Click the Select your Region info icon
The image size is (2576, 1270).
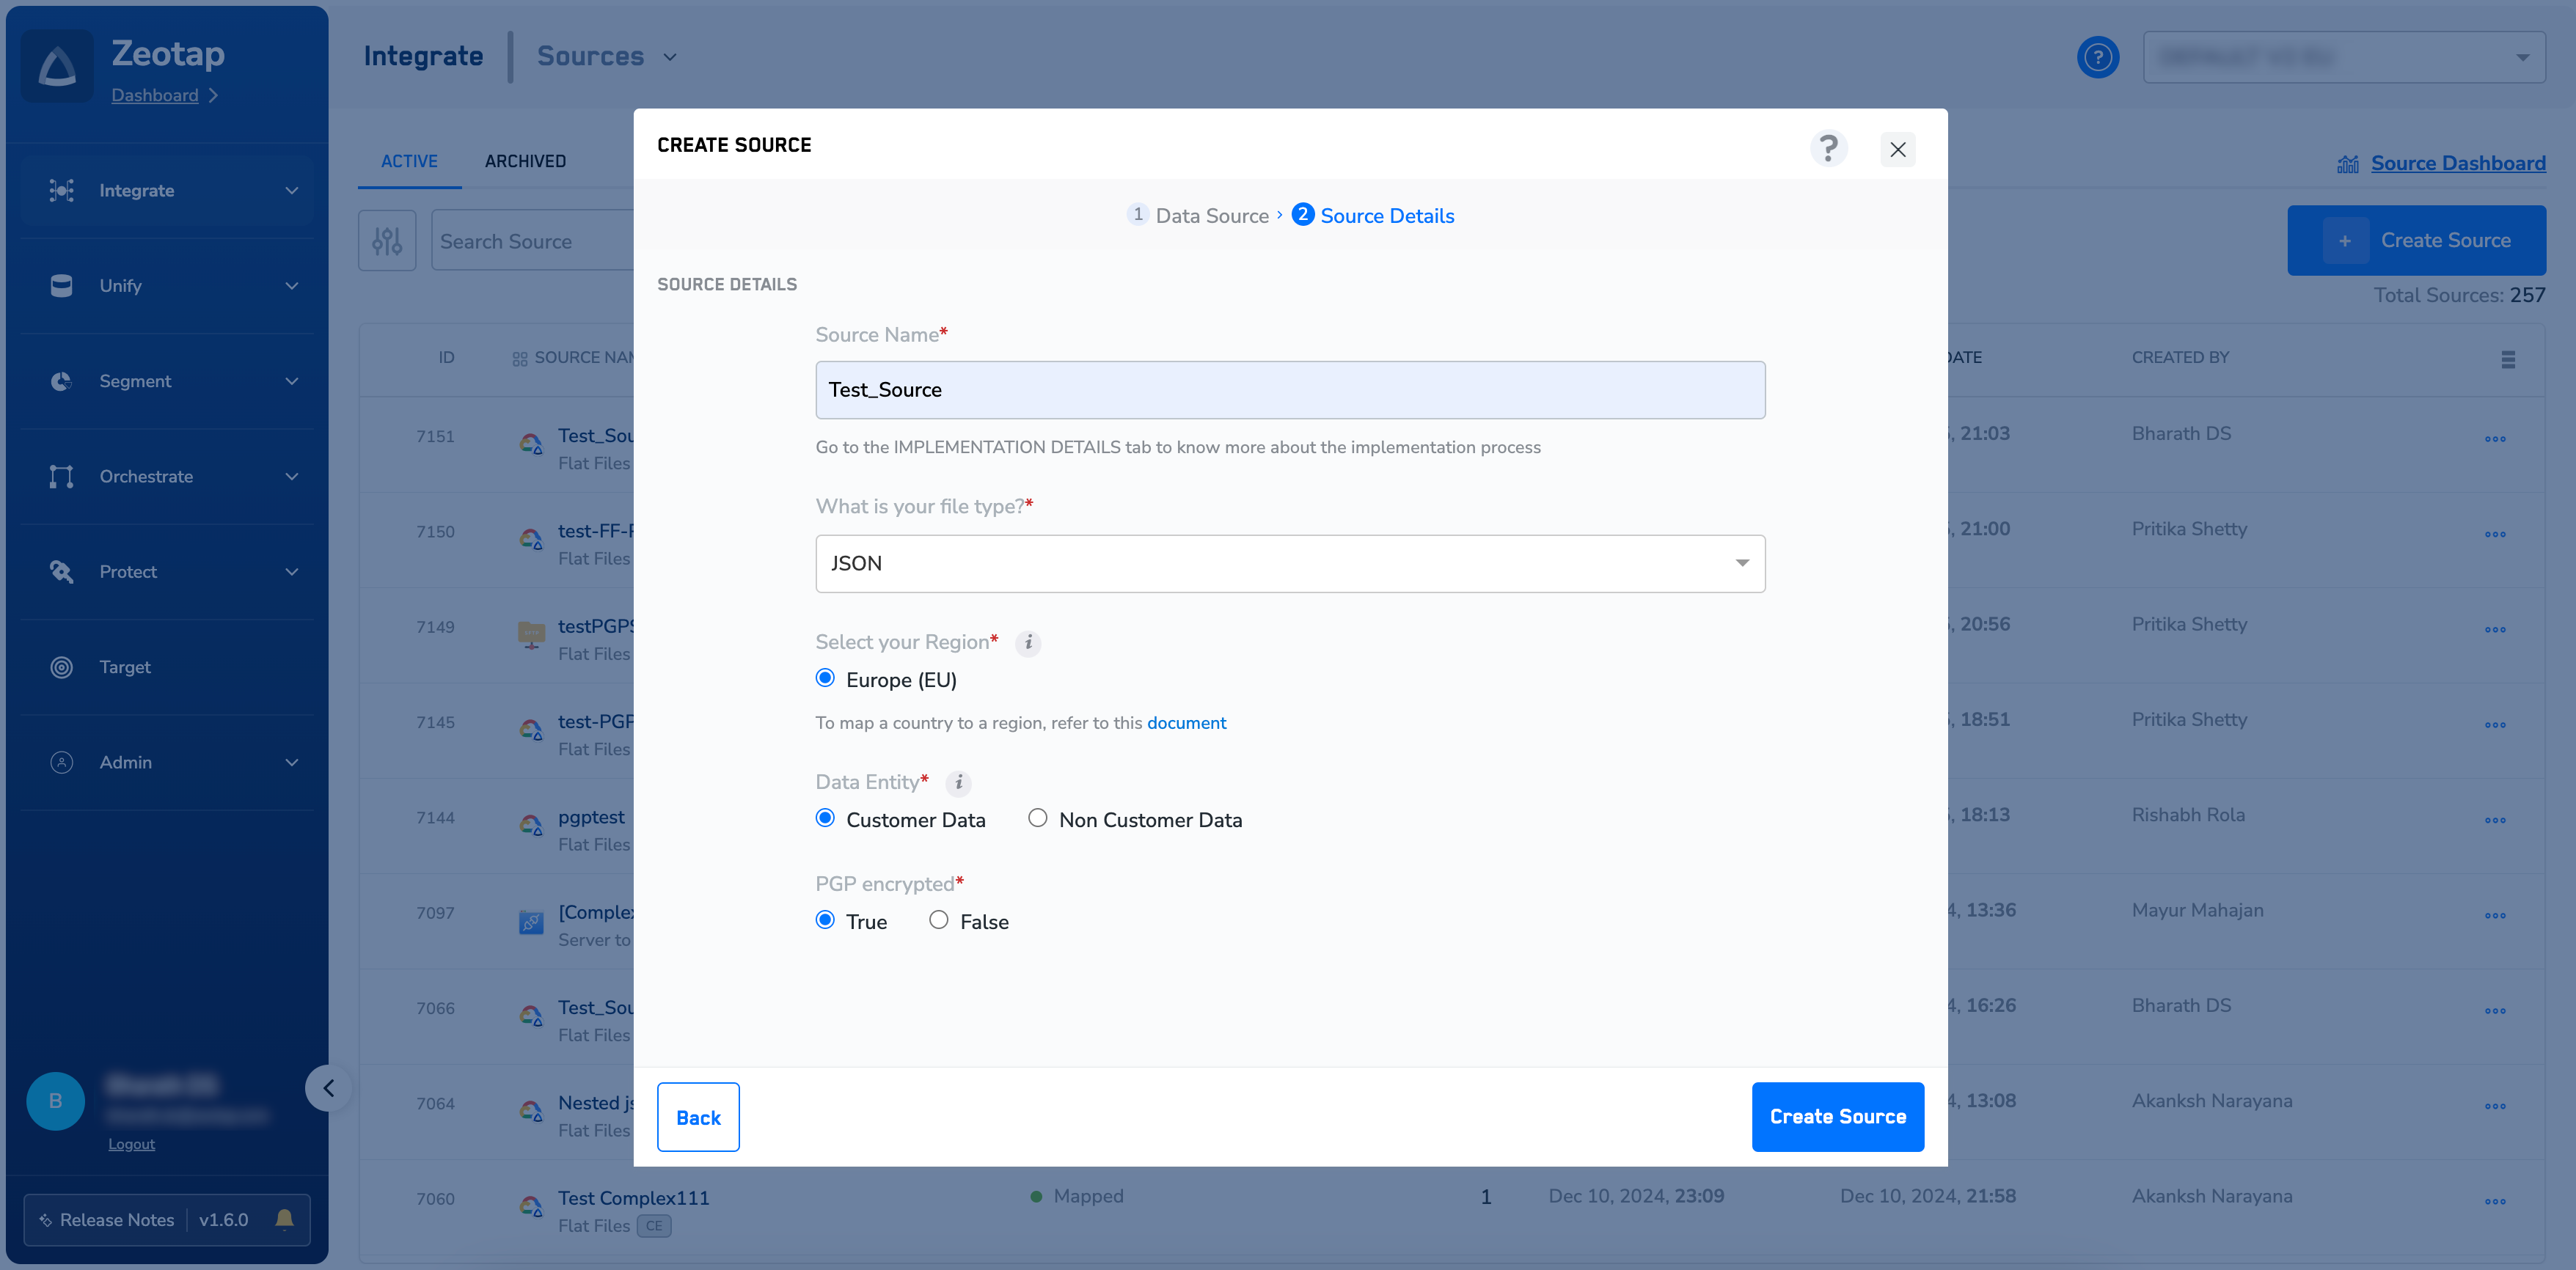click(1028, 643)
